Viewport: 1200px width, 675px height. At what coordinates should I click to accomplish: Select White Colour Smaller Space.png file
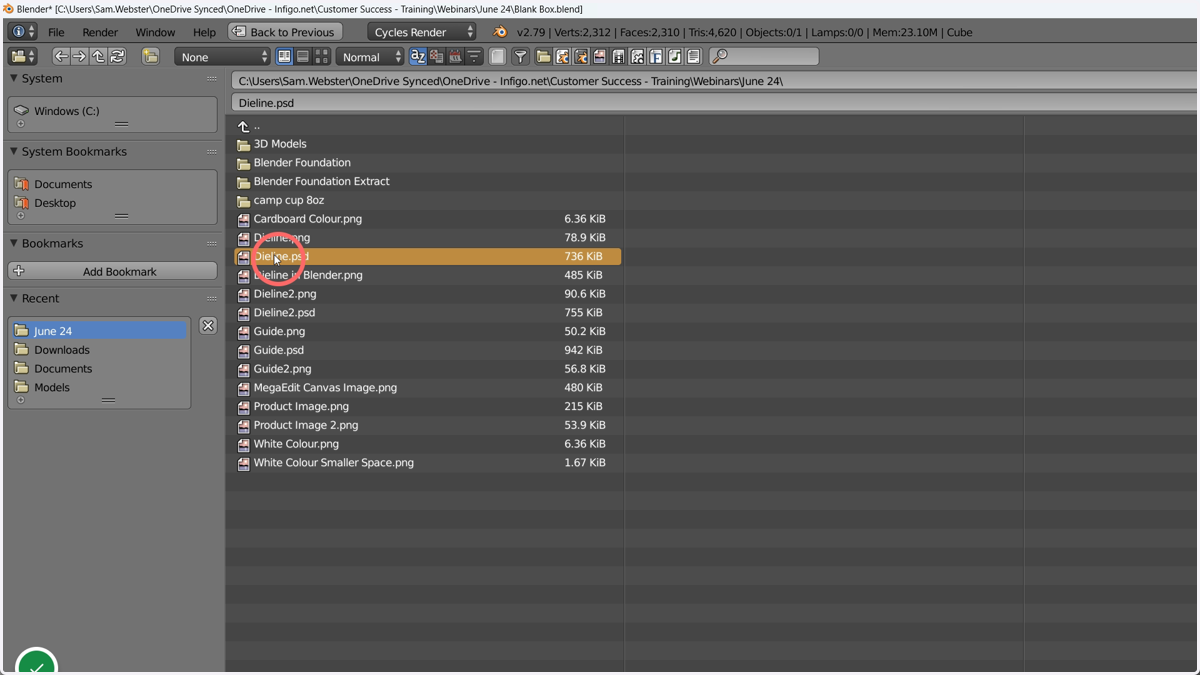coord(428,462)
